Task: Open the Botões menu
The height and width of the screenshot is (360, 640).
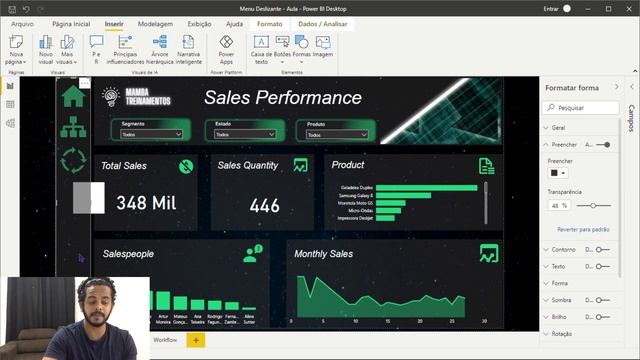Action: 282,49
